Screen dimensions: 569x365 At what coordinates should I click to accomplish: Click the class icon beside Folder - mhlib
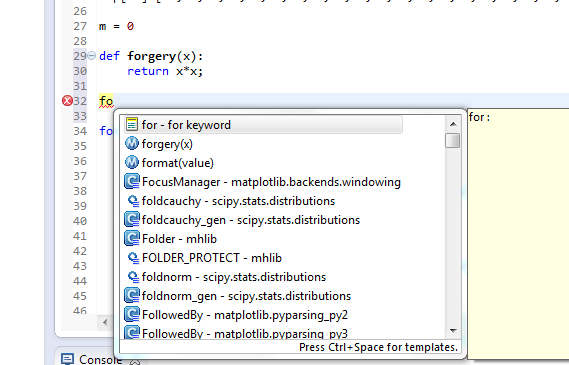(132, 238)
